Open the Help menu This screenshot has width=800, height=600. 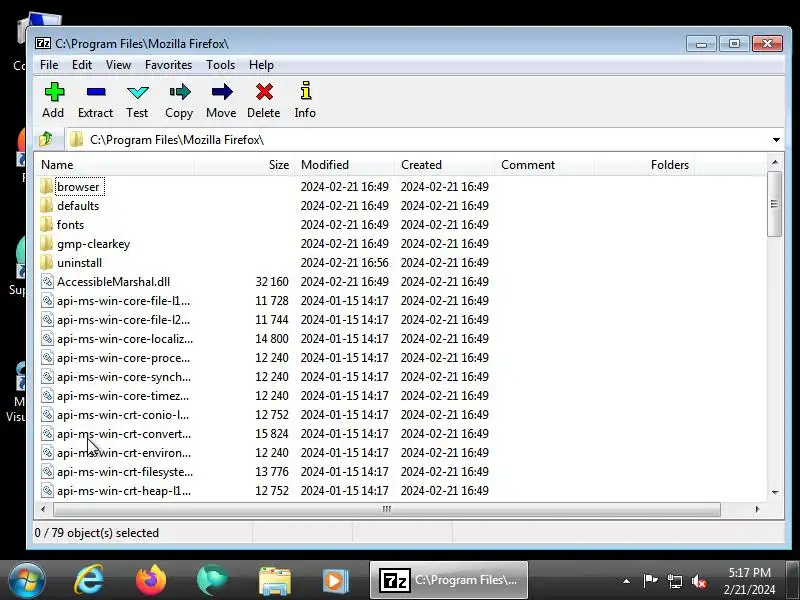pyautogui.click(x=261, y=65)
